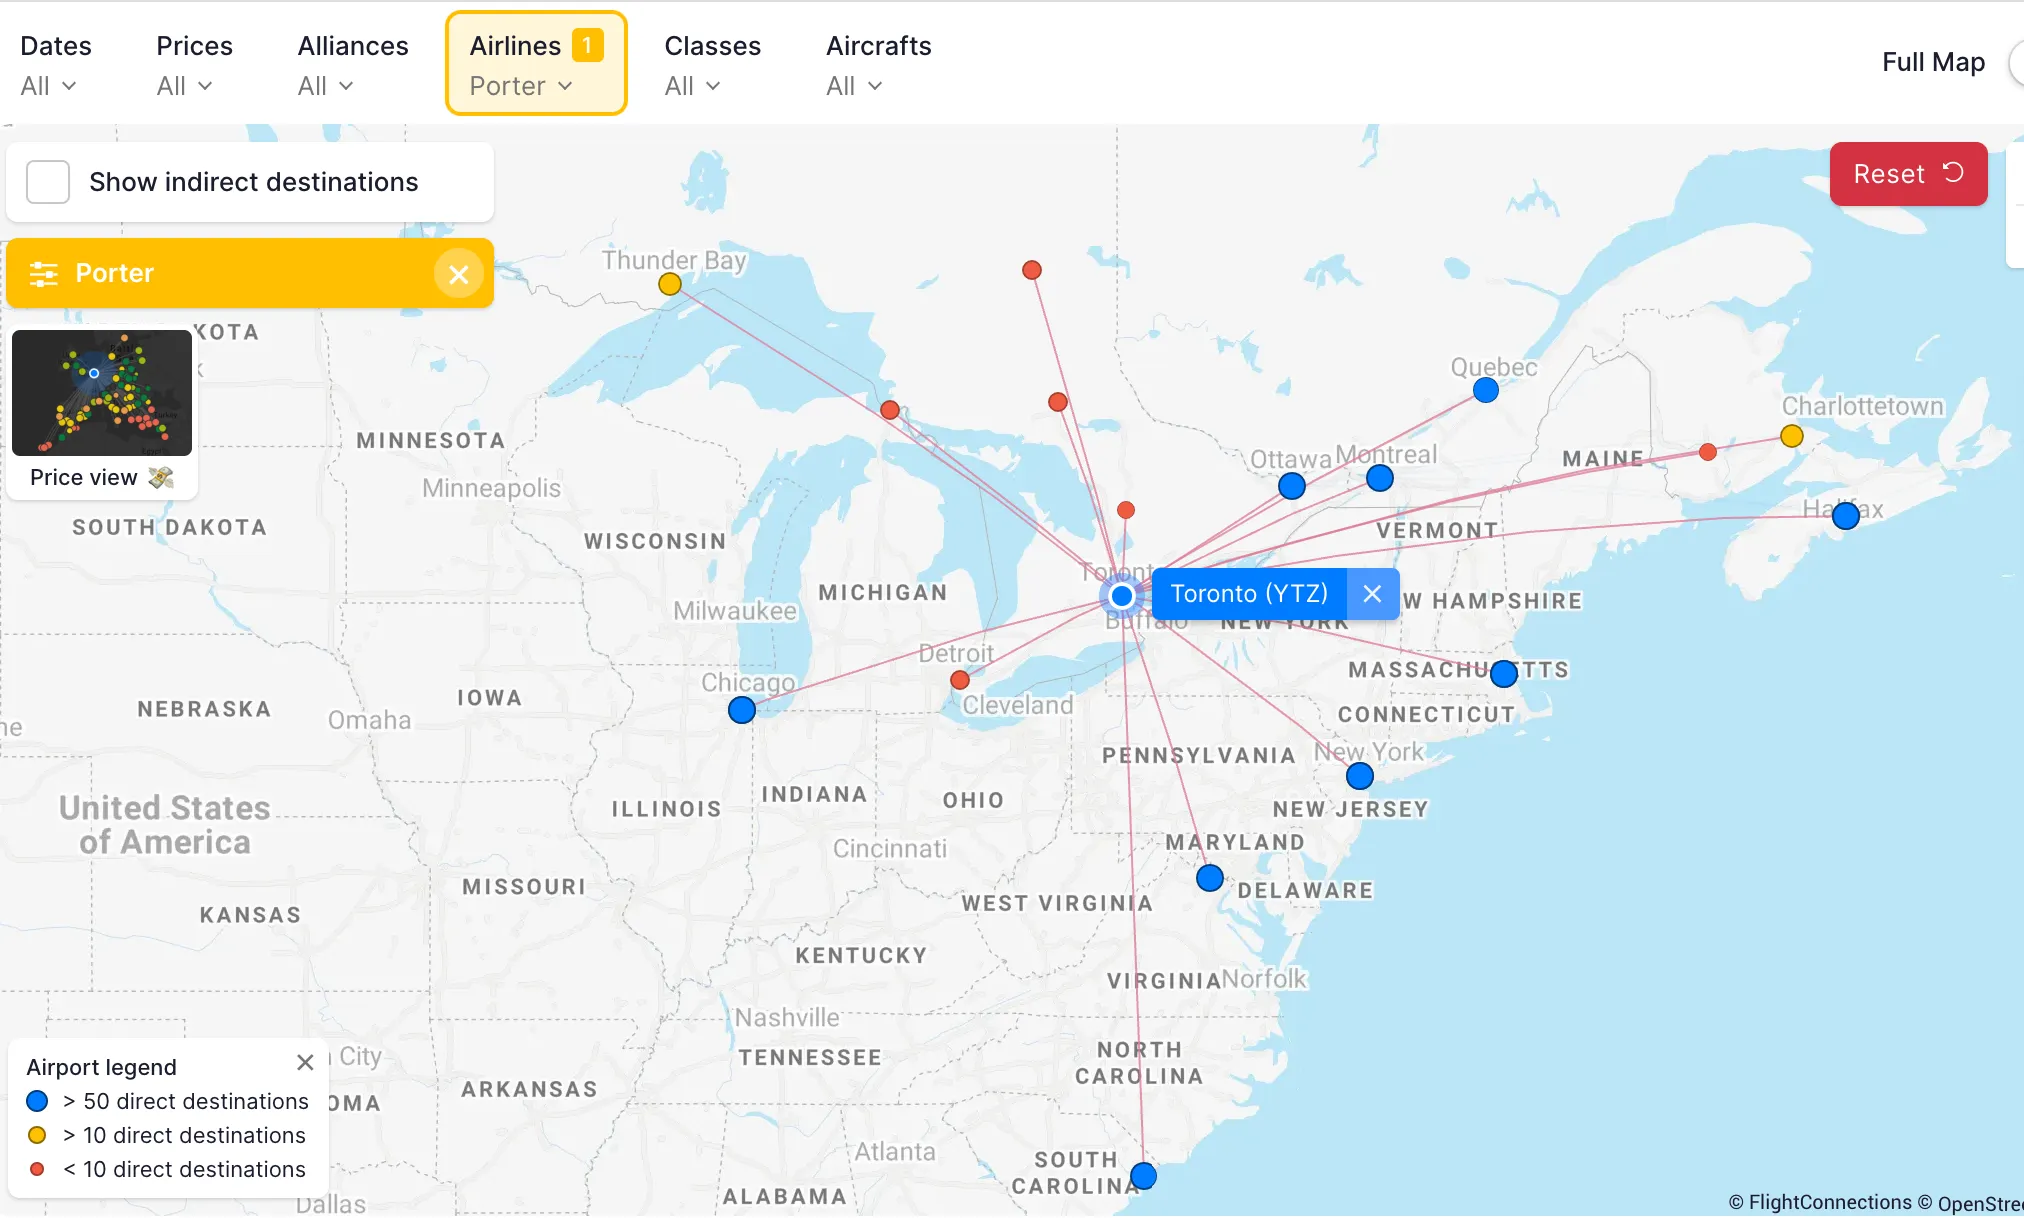Switch to Price view thumbnail

[102, 393]
